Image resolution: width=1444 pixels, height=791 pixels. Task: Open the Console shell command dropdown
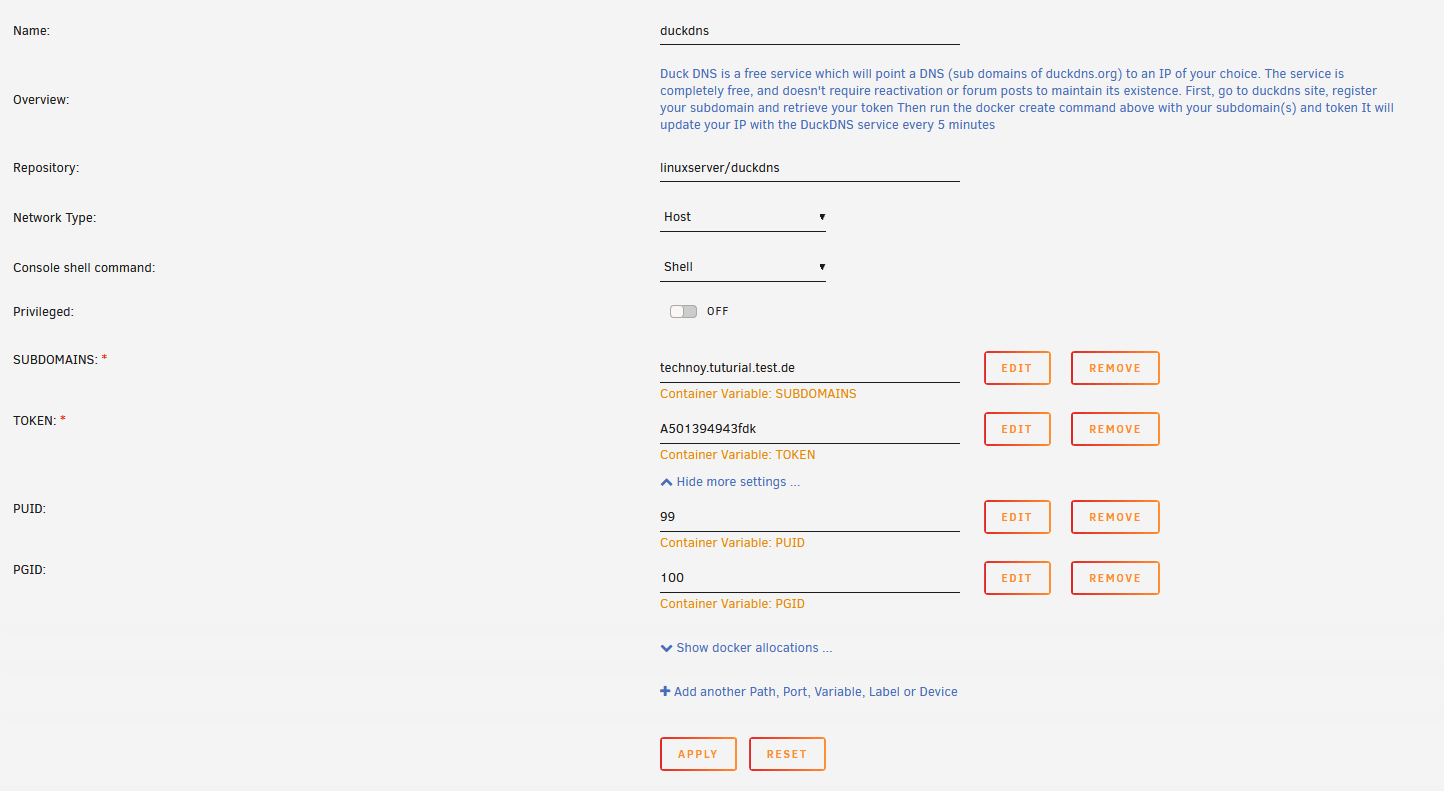743,267
